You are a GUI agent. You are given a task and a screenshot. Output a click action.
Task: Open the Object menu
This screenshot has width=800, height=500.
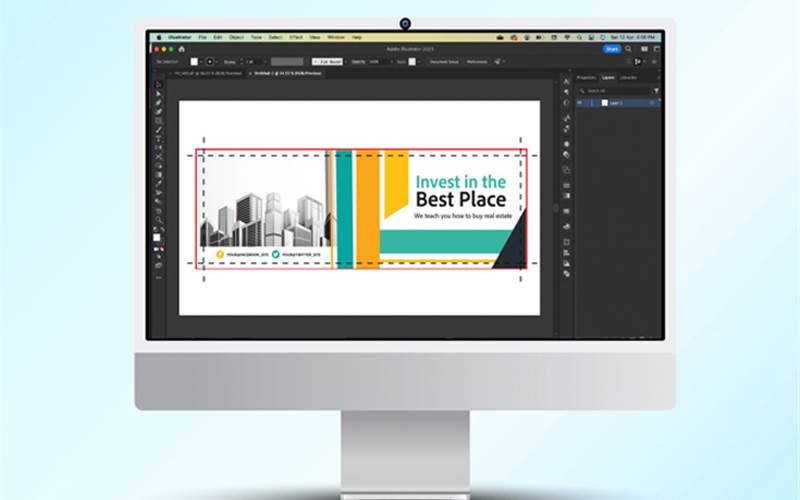236,37
